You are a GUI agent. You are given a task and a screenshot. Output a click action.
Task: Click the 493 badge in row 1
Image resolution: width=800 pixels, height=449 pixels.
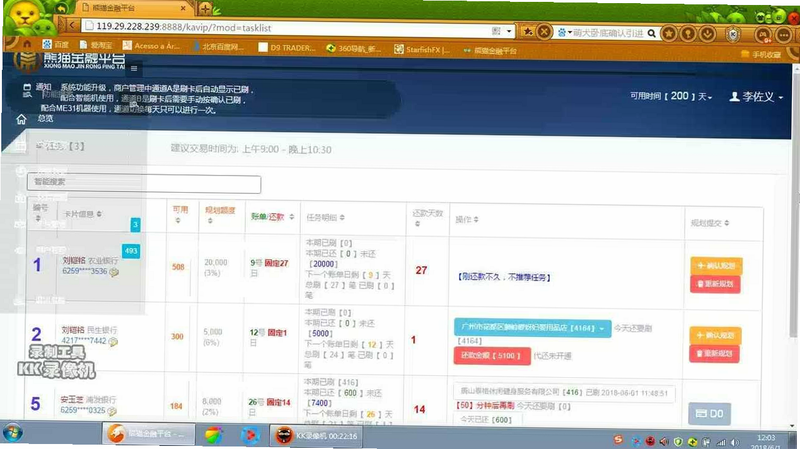131,251
